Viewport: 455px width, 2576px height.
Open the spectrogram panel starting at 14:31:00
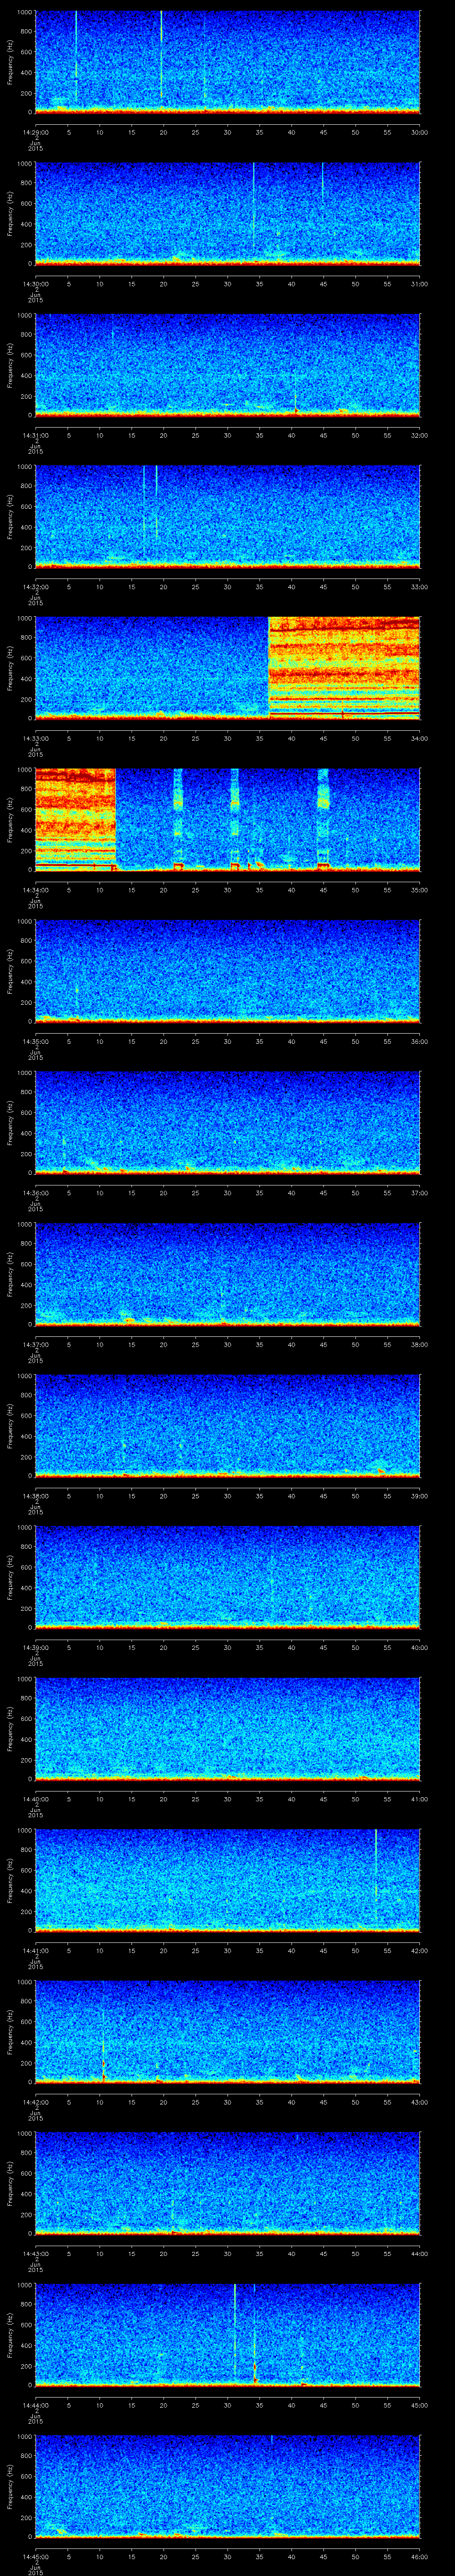(227, 365)
